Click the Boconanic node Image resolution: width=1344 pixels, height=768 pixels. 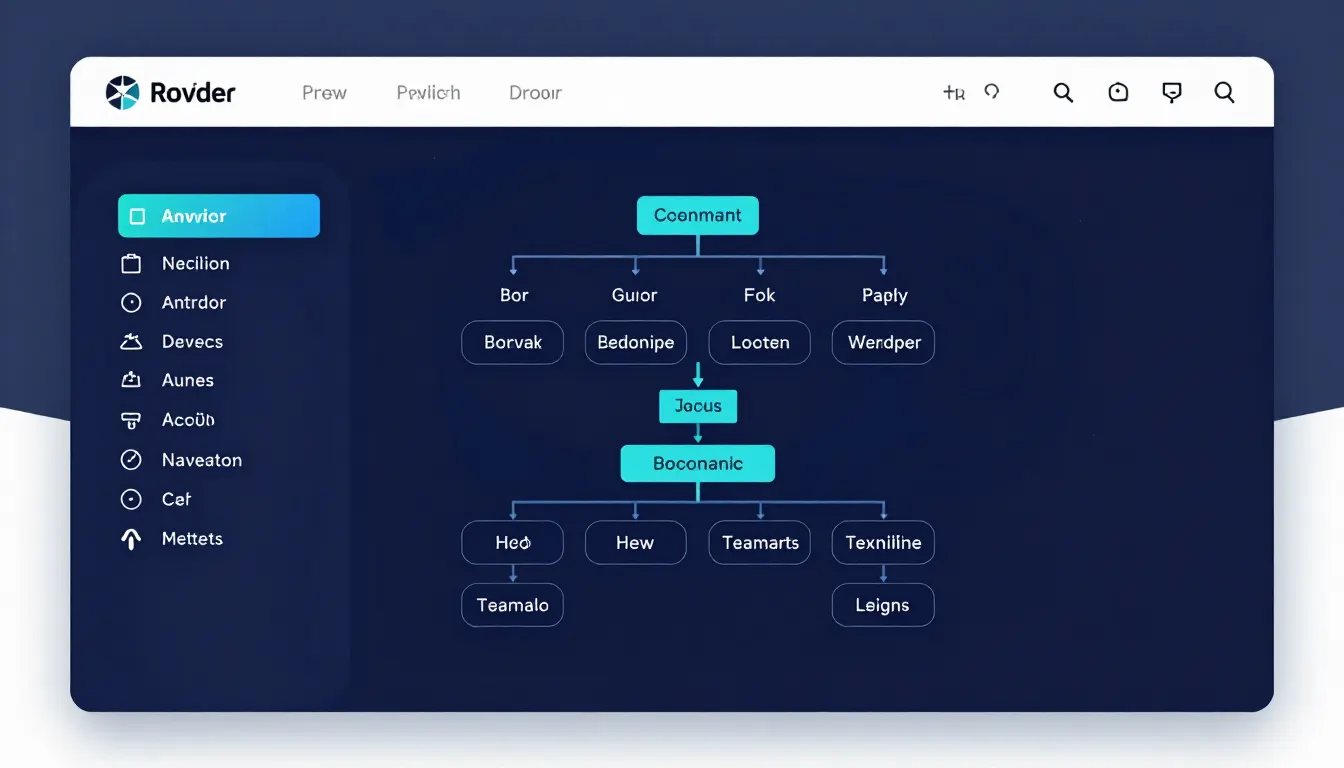click(x=698, y=464)
